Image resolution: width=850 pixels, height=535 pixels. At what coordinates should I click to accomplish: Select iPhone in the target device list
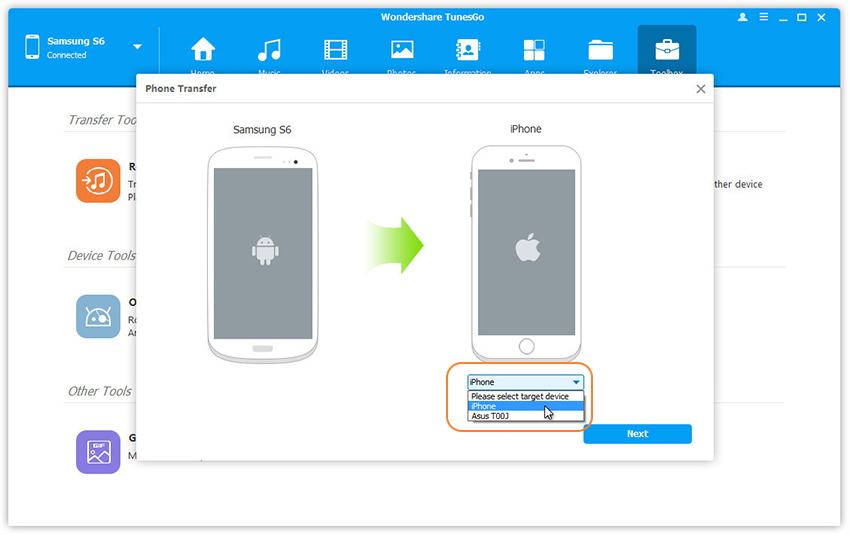(x=525, y=406)
